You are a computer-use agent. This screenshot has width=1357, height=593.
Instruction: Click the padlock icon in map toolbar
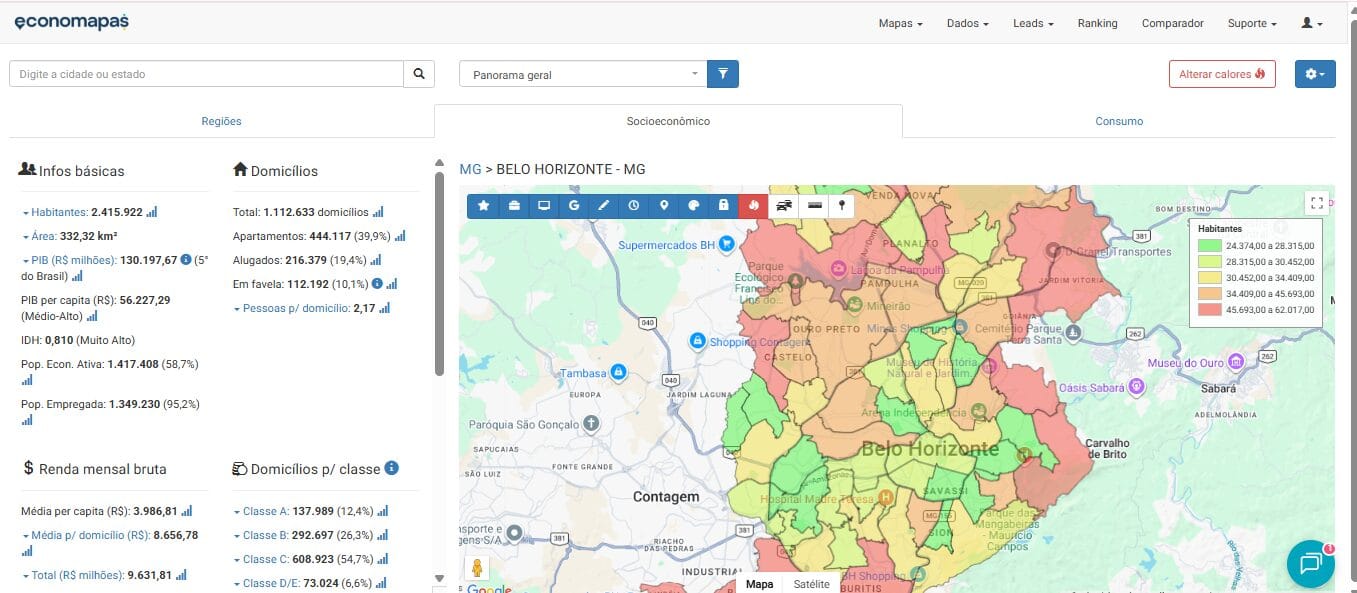[x=724, y=205]
